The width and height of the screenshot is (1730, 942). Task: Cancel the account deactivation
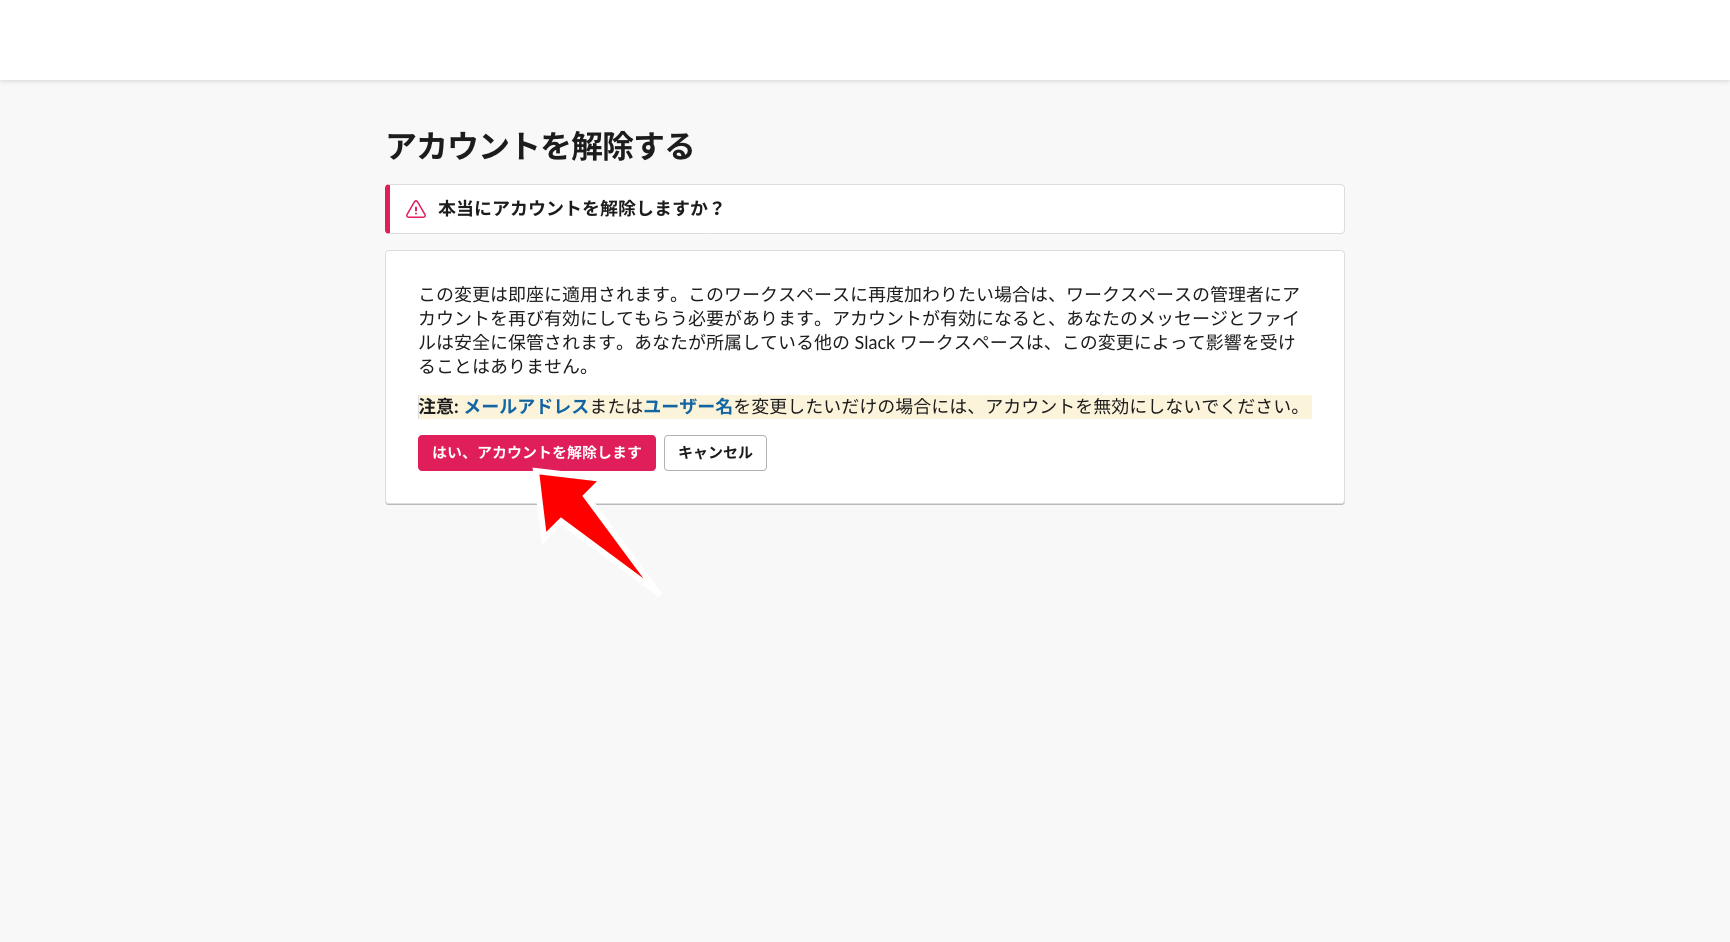click(x=715, y=452)
